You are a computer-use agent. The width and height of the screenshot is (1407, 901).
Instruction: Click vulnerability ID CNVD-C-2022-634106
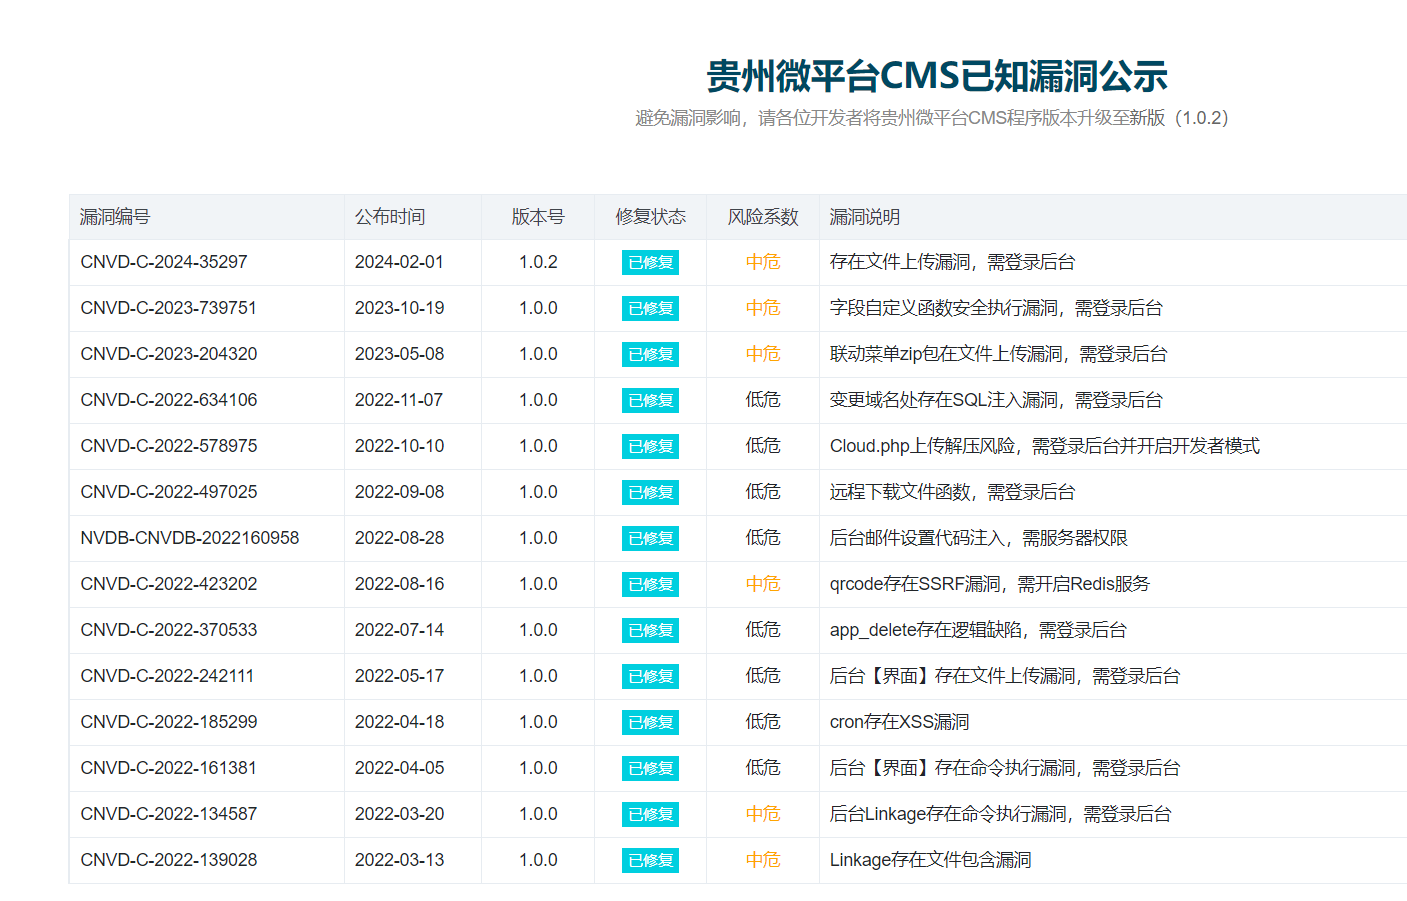click(x=169, y=400)
